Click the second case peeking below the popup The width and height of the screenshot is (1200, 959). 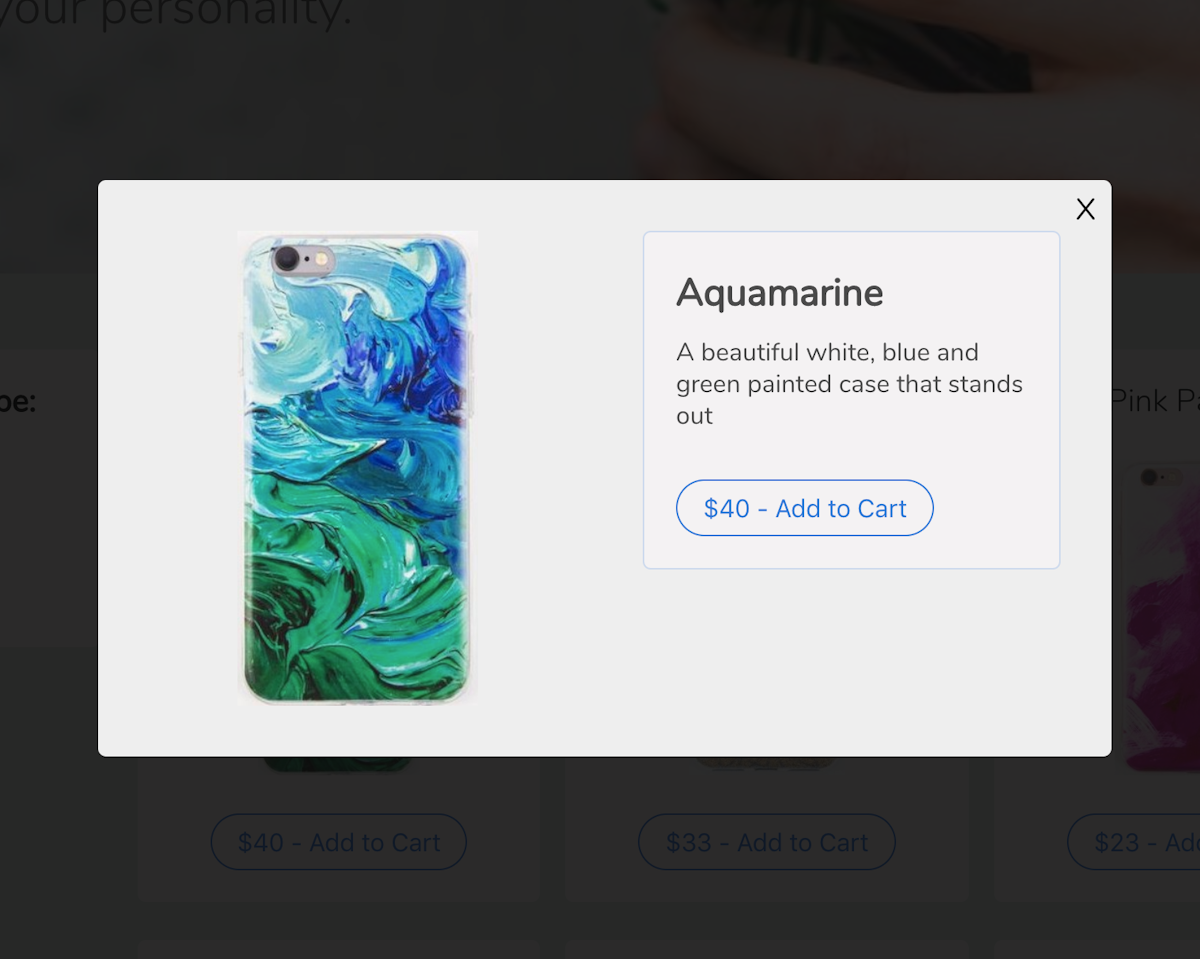click(766, 763)
